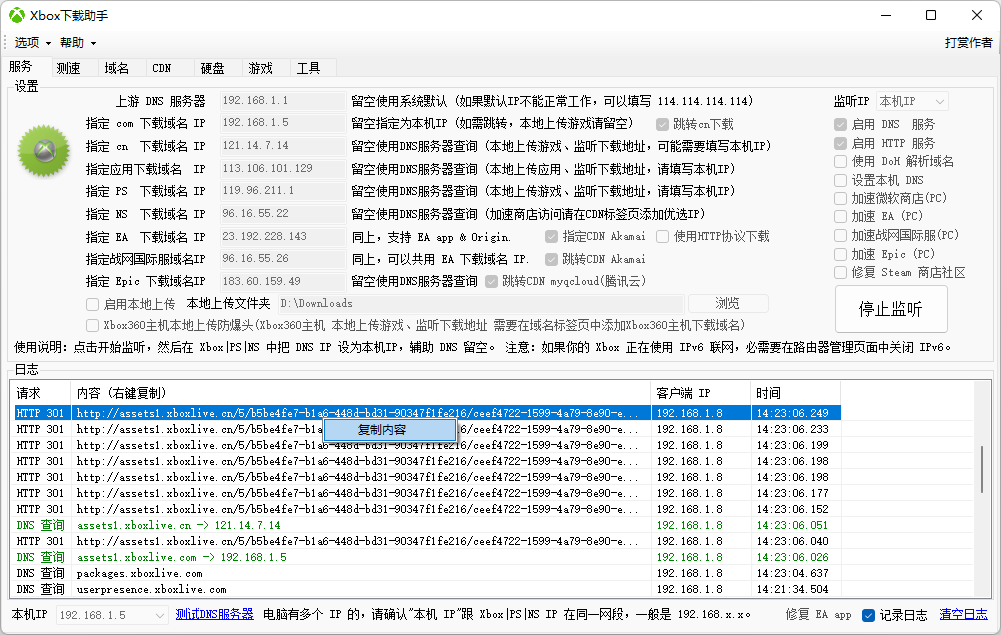Screen dimensions: 1001x635
Task: Select log row assets1.xboxlive.com -> 192.168.1.5
Action: coord(427,557)
